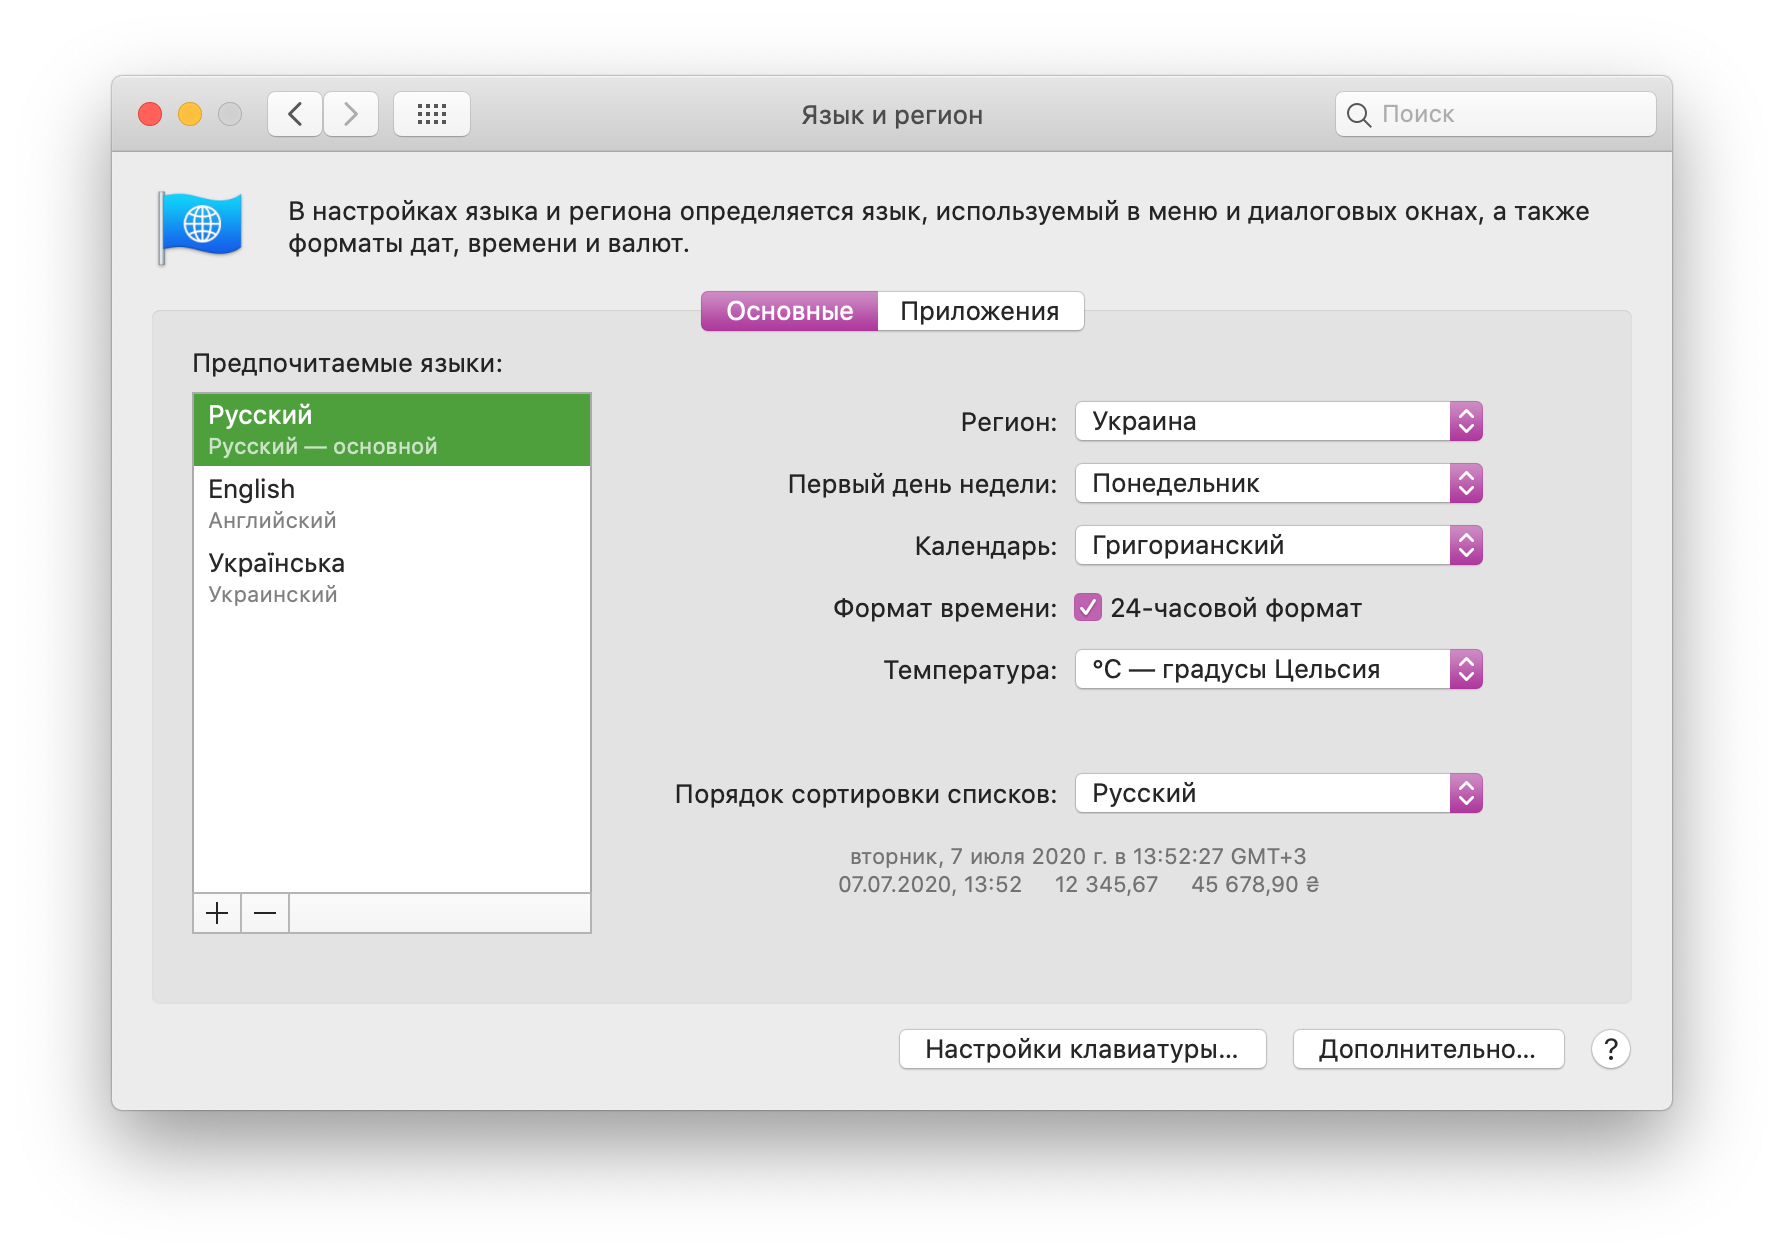1784x1258 pixels.
Task: Click the magnifier icon in search field
Action: 1358,115
